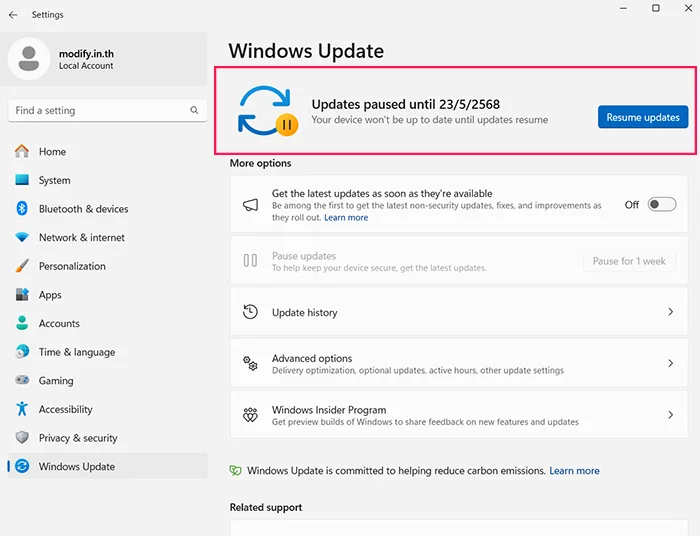Open Learn more link about carbon emissions

click(x=574, y=470)
